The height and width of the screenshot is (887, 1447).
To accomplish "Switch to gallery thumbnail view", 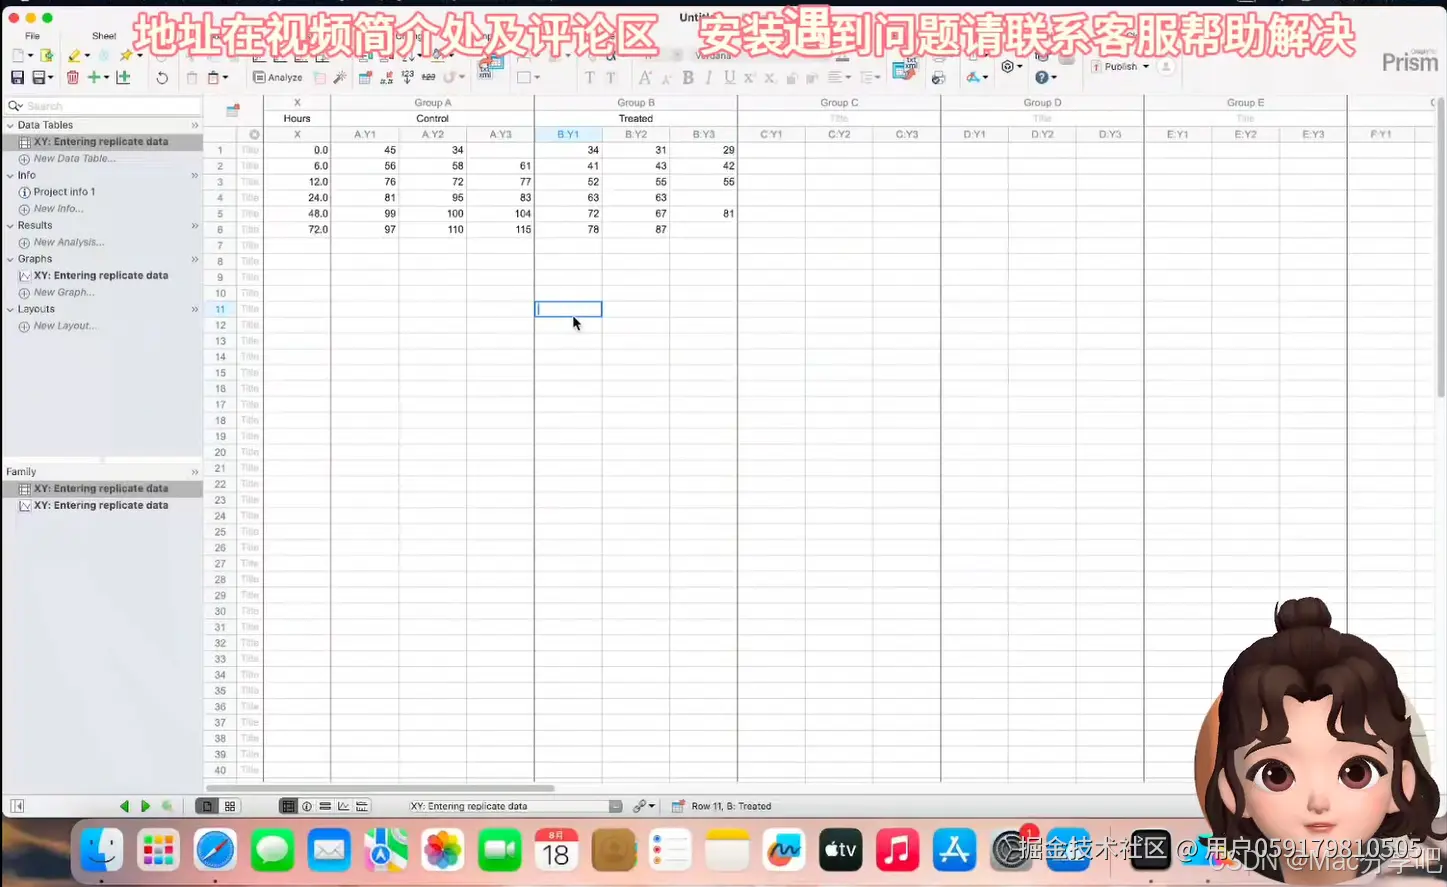I will coord(230,806).
